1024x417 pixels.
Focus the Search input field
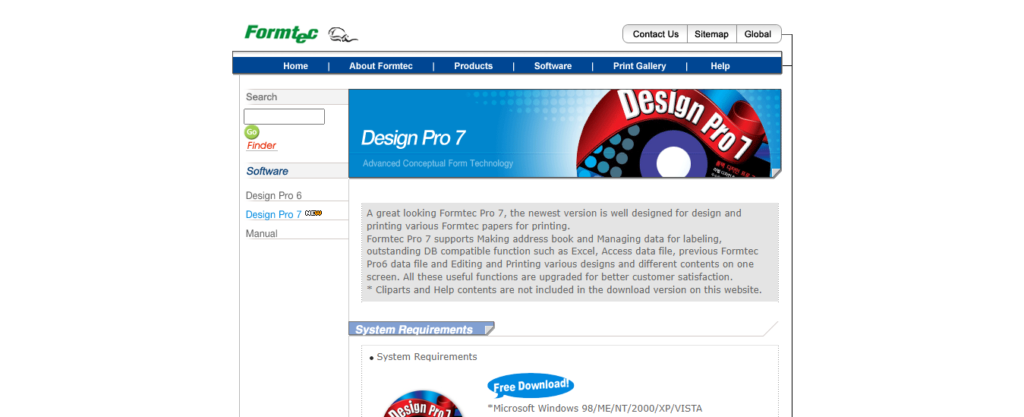pyautogui.click(x=284, y=117)
